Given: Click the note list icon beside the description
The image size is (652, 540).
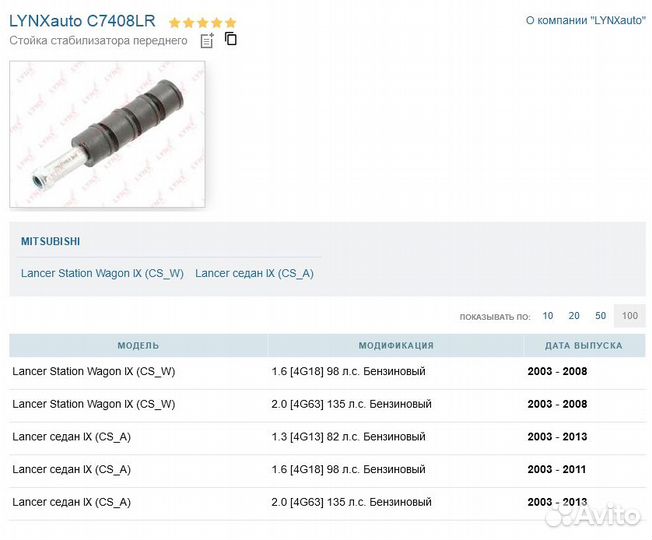Looking at the screenshot, I should click(207, 41).
